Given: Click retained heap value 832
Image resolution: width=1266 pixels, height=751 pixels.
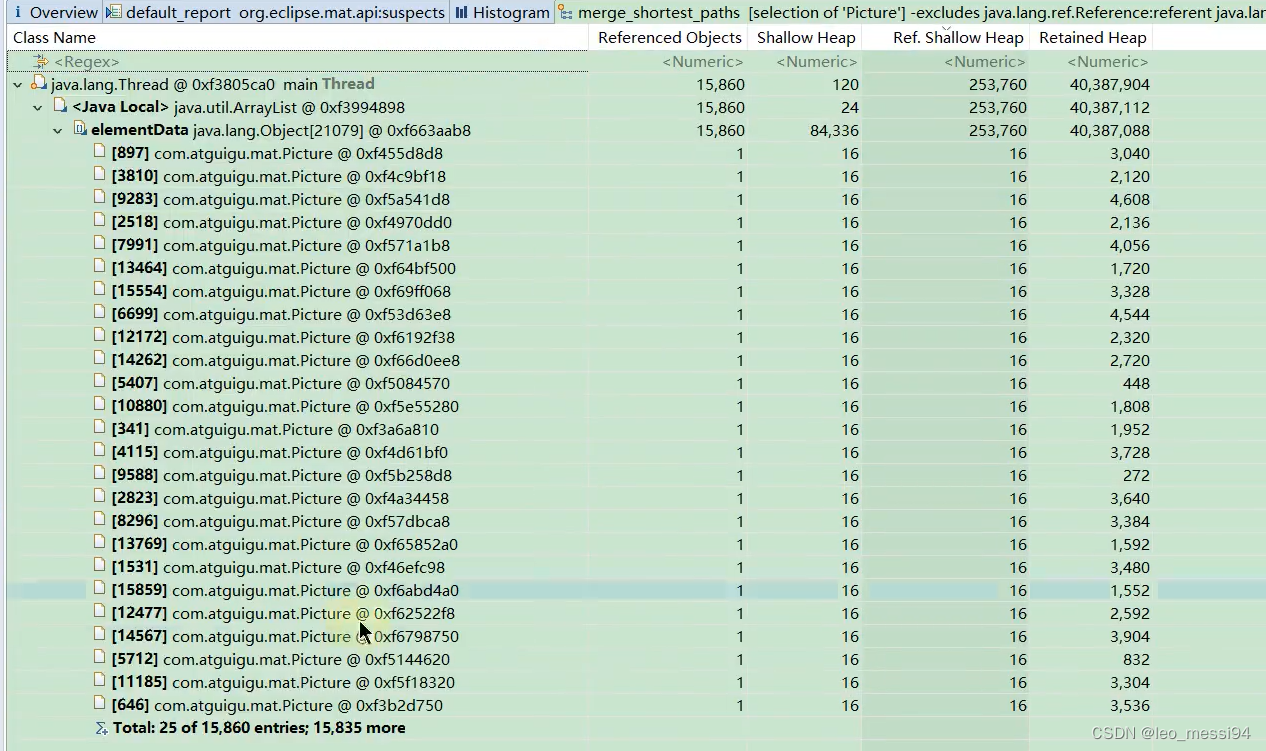Looking at the screenshot, I should [1136, 660].
